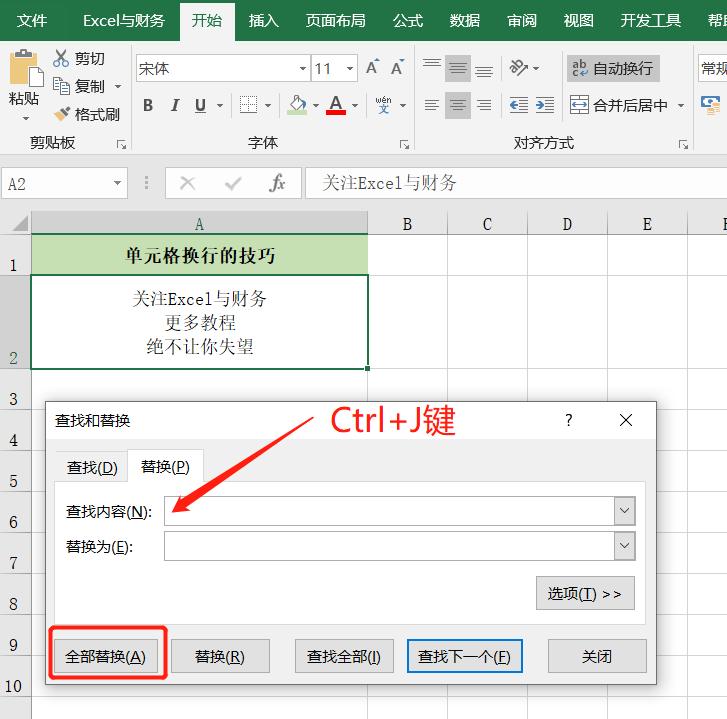This screenshot has height=719, width=727.
Task: Click the wén phonetic guide icon
Action: pos(383,105)
